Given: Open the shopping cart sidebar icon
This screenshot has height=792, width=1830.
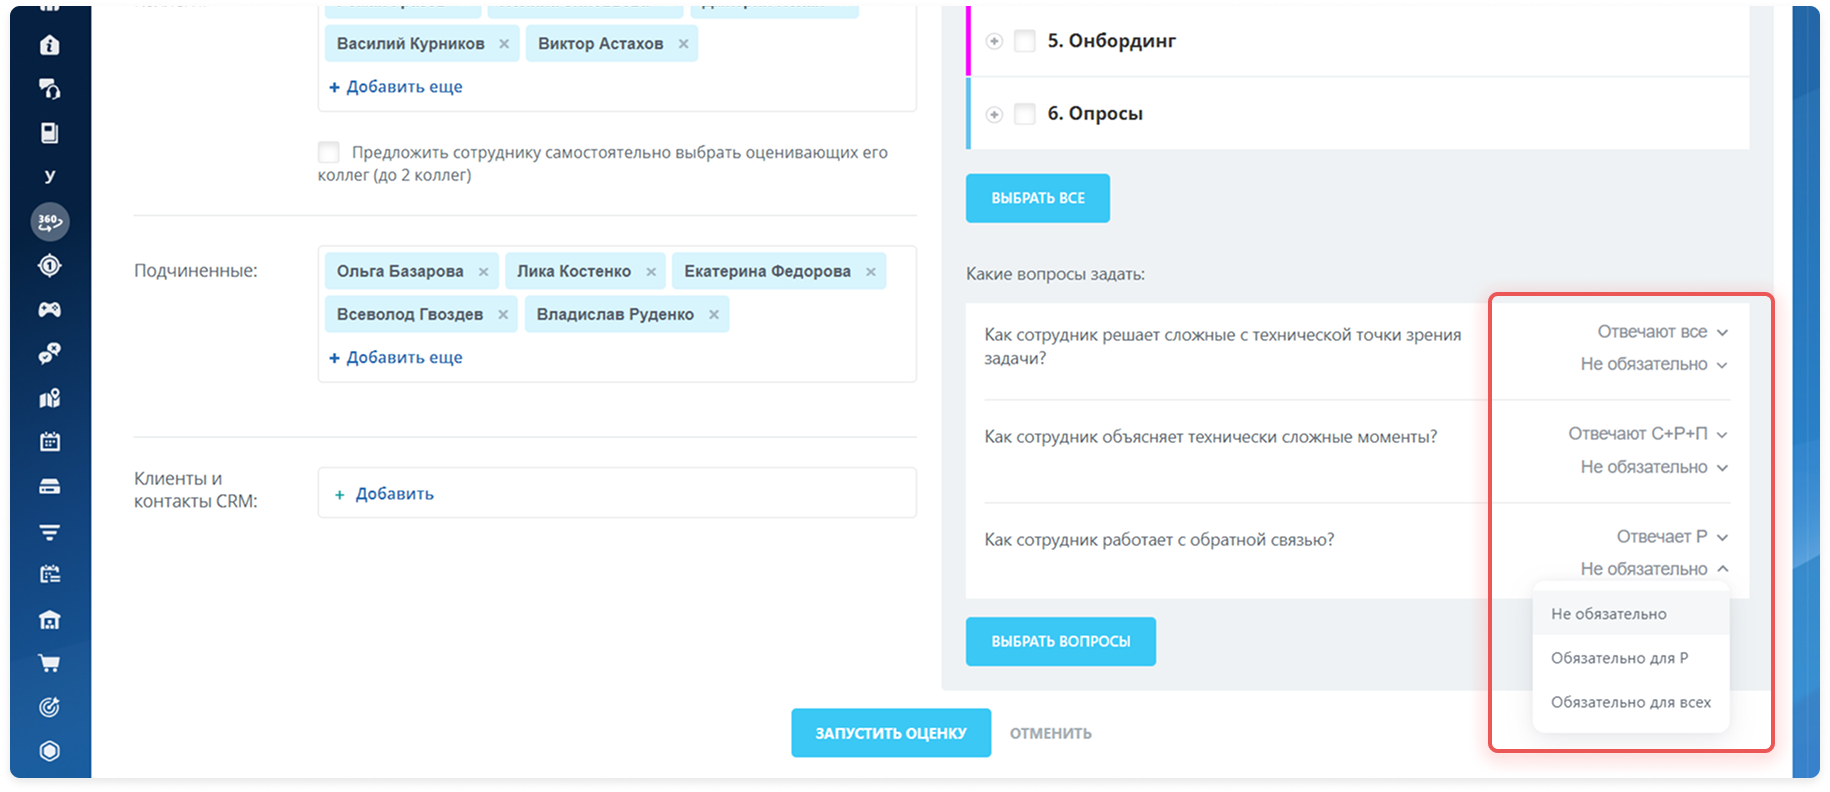Looking at the screenshot, I should point(49,663).
